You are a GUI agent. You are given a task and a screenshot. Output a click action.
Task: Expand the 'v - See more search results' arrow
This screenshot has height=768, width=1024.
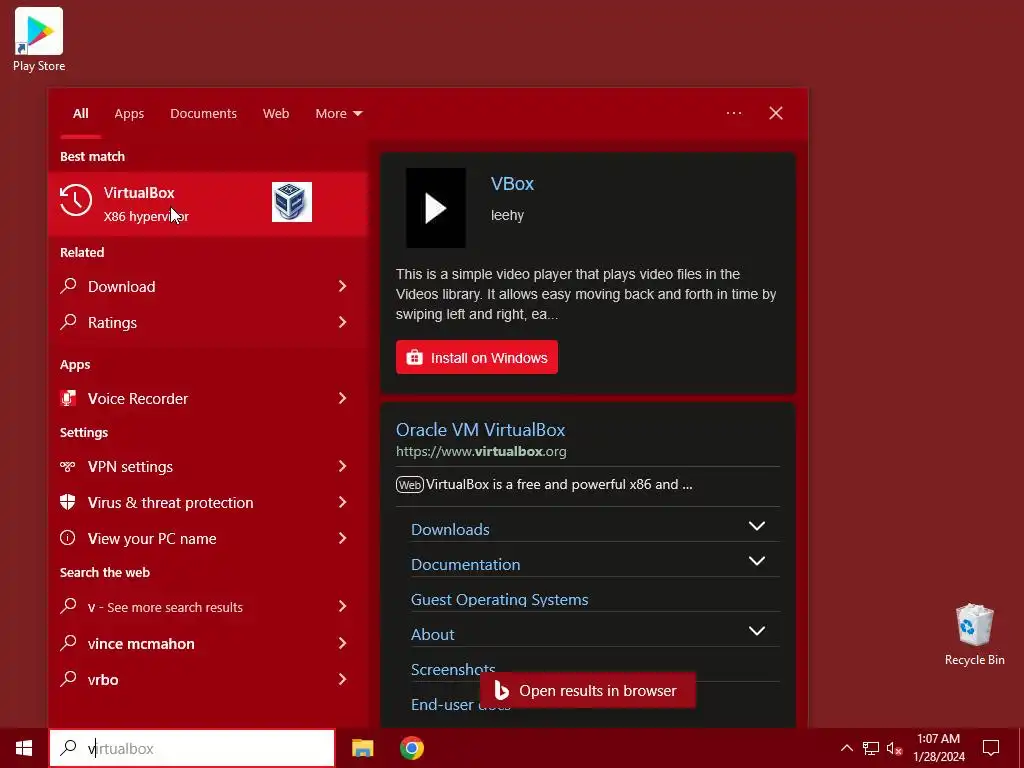342,607
